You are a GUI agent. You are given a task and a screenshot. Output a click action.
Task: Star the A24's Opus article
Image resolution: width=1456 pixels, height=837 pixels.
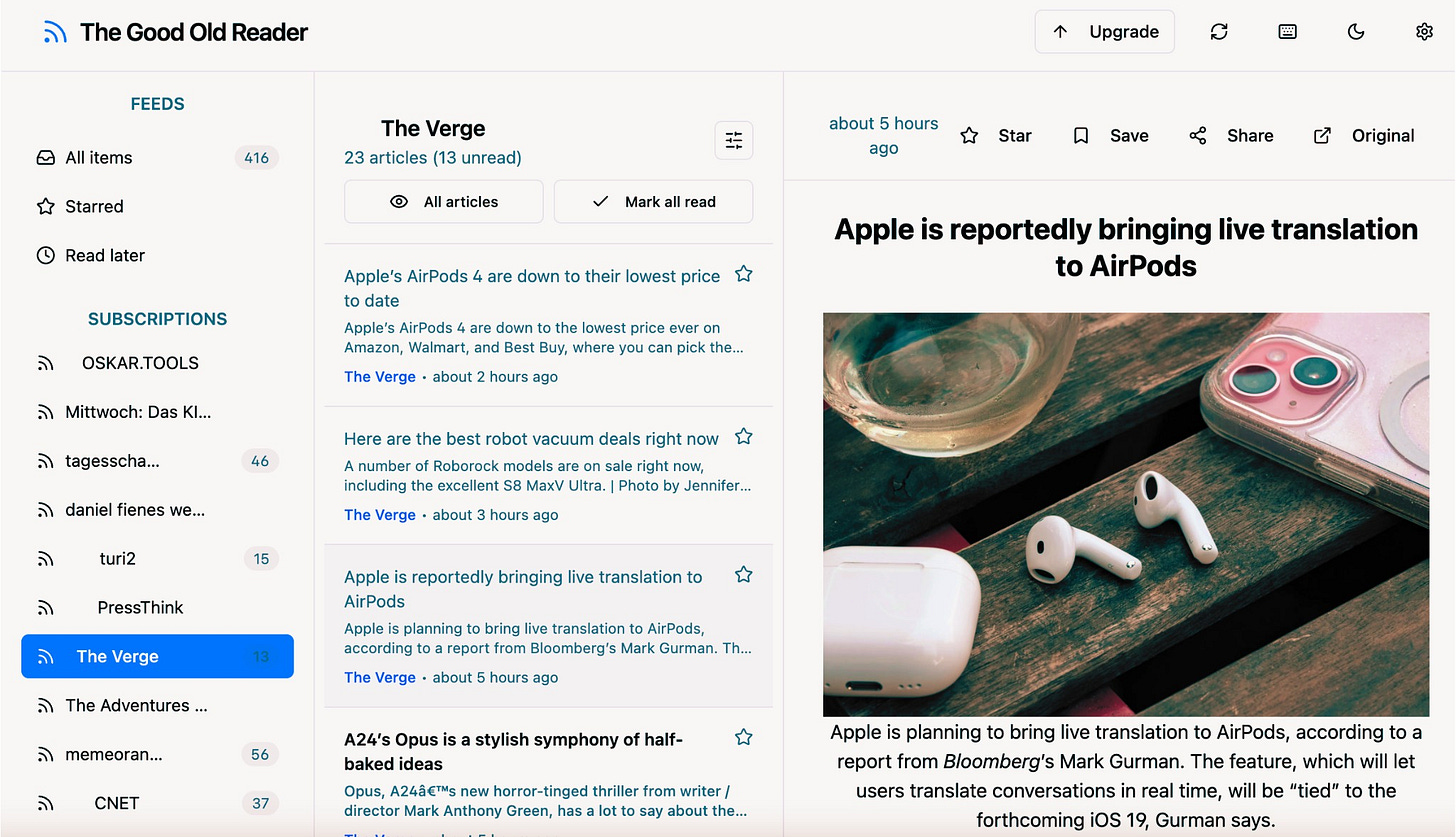(743, 737)
